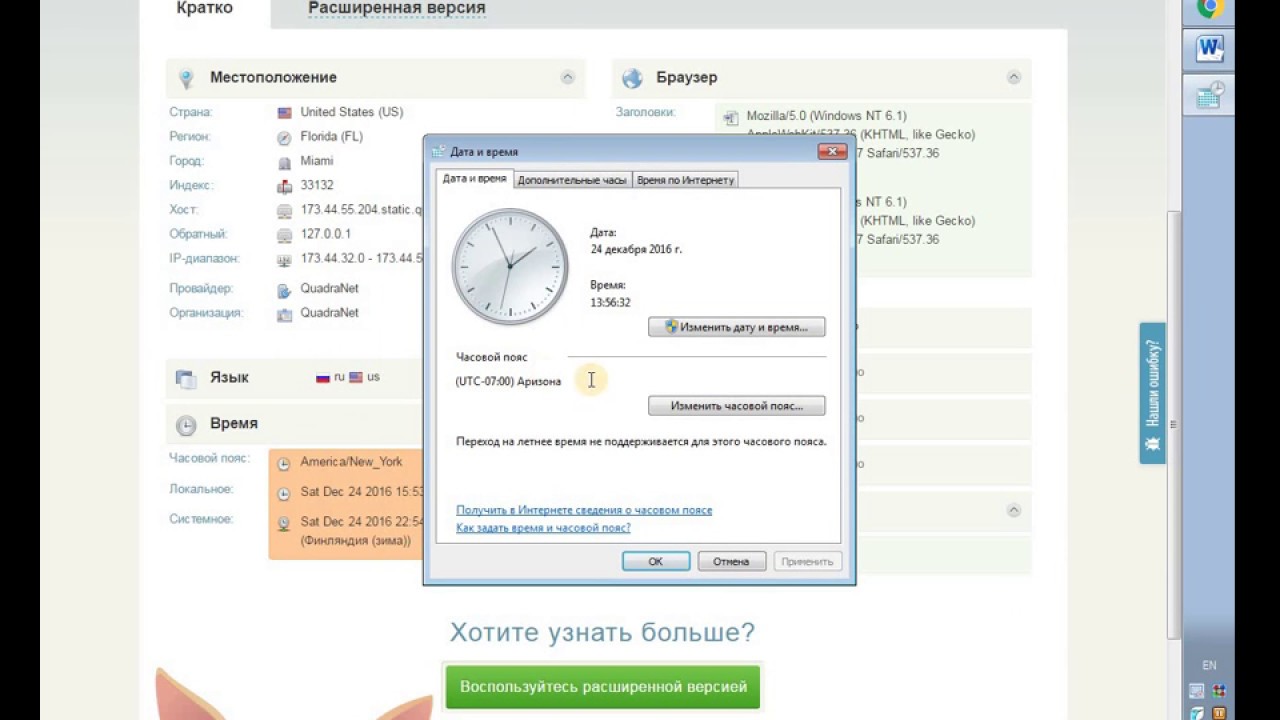The width and height of the screenshot is (1280, 720).
Task: Open the Дополнительные часы tab
Action: [573, 180]
